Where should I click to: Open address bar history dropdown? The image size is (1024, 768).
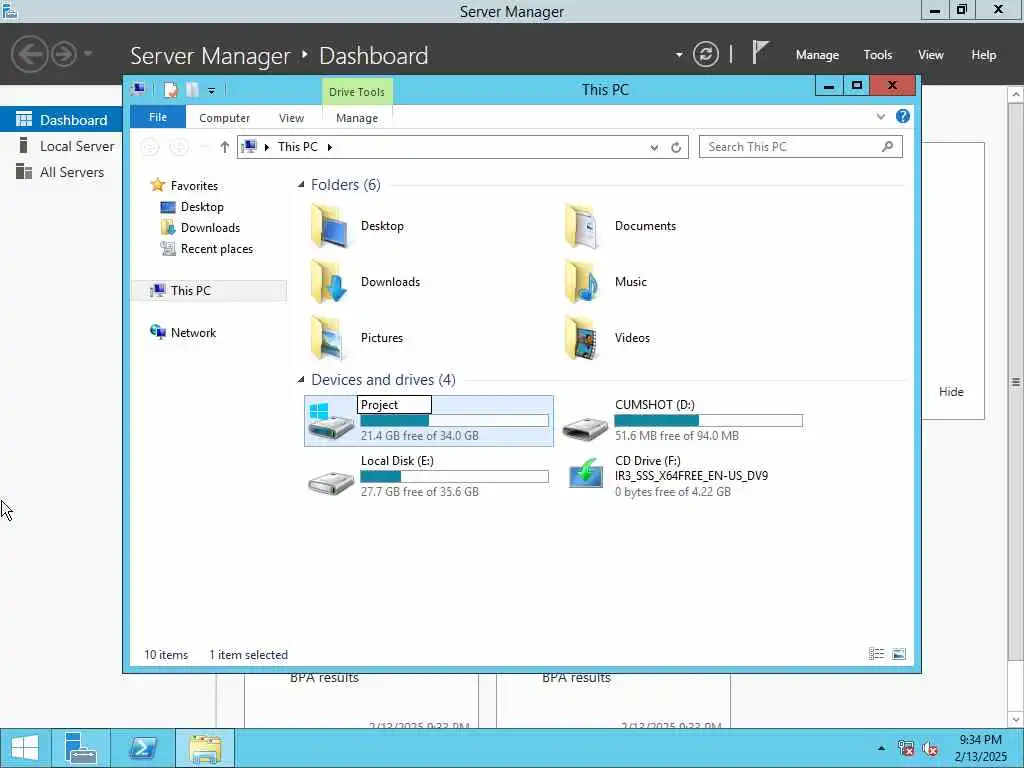pos(654,148)
